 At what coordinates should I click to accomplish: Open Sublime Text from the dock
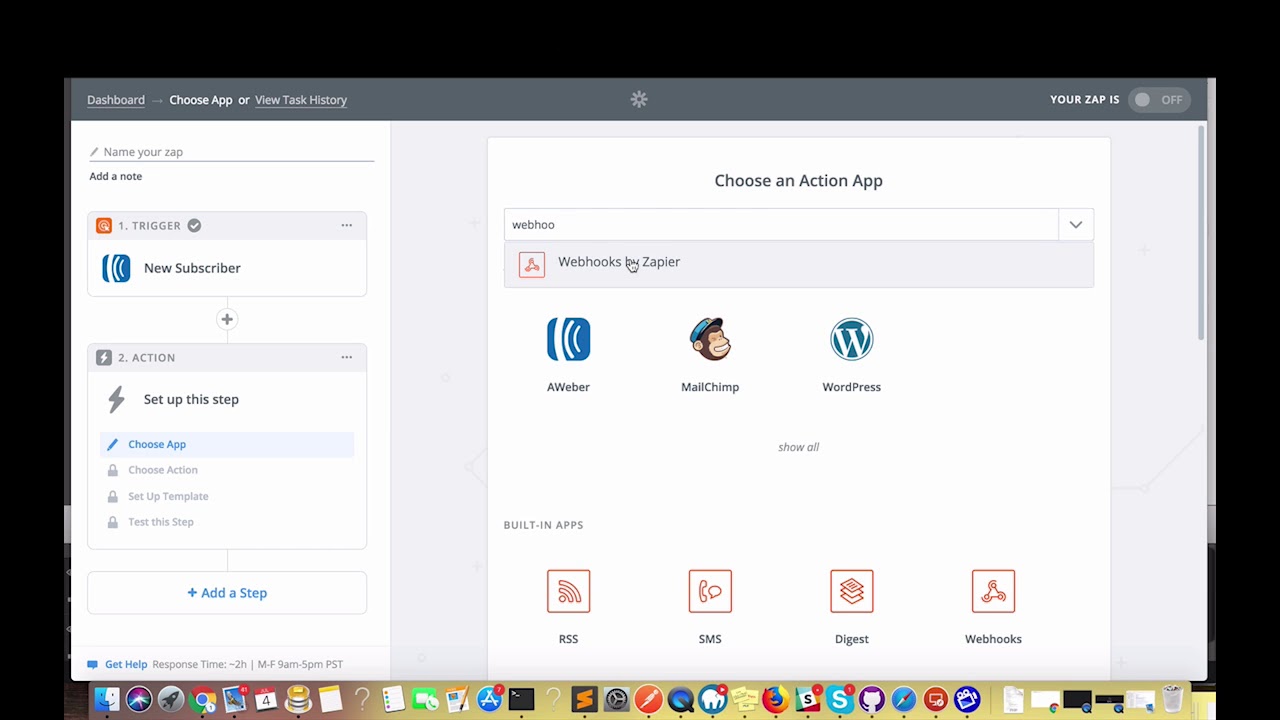584,700
